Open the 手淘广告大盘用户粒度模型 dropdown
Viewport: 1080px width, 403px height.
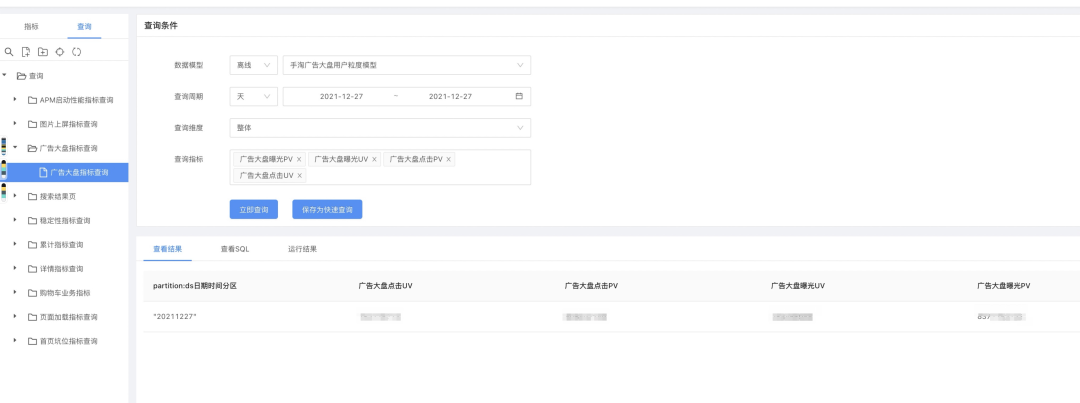pos(406,65)
